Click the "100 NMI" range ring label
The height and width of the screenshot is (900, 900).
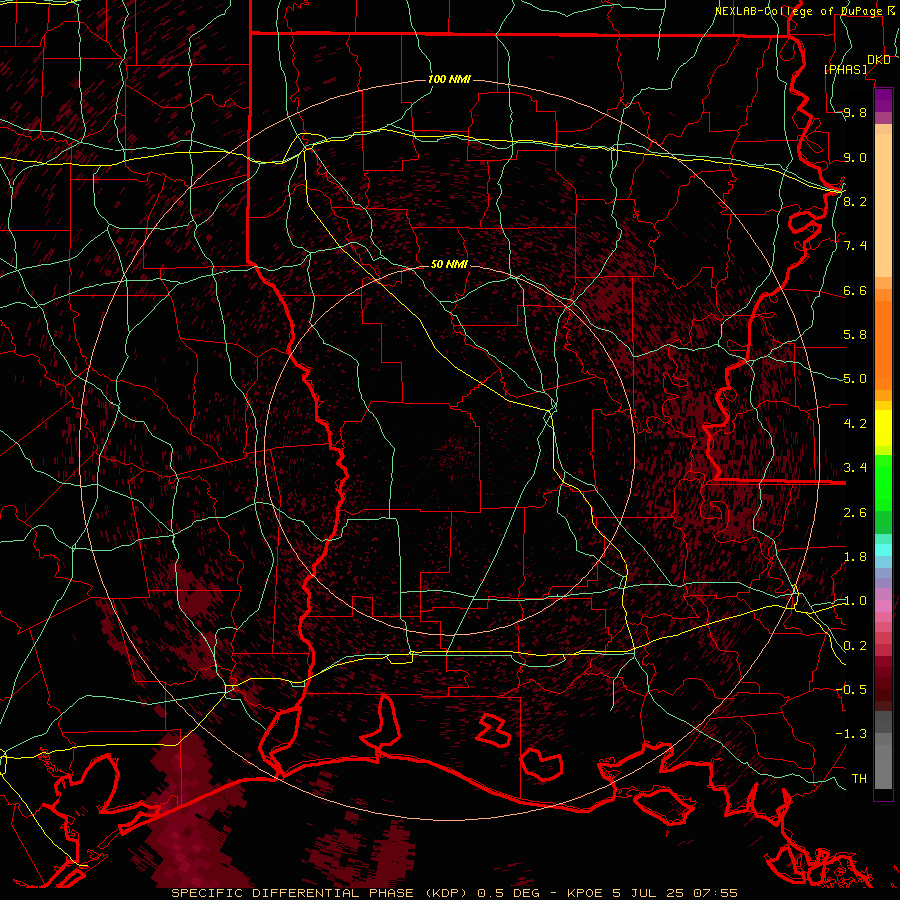449,79
